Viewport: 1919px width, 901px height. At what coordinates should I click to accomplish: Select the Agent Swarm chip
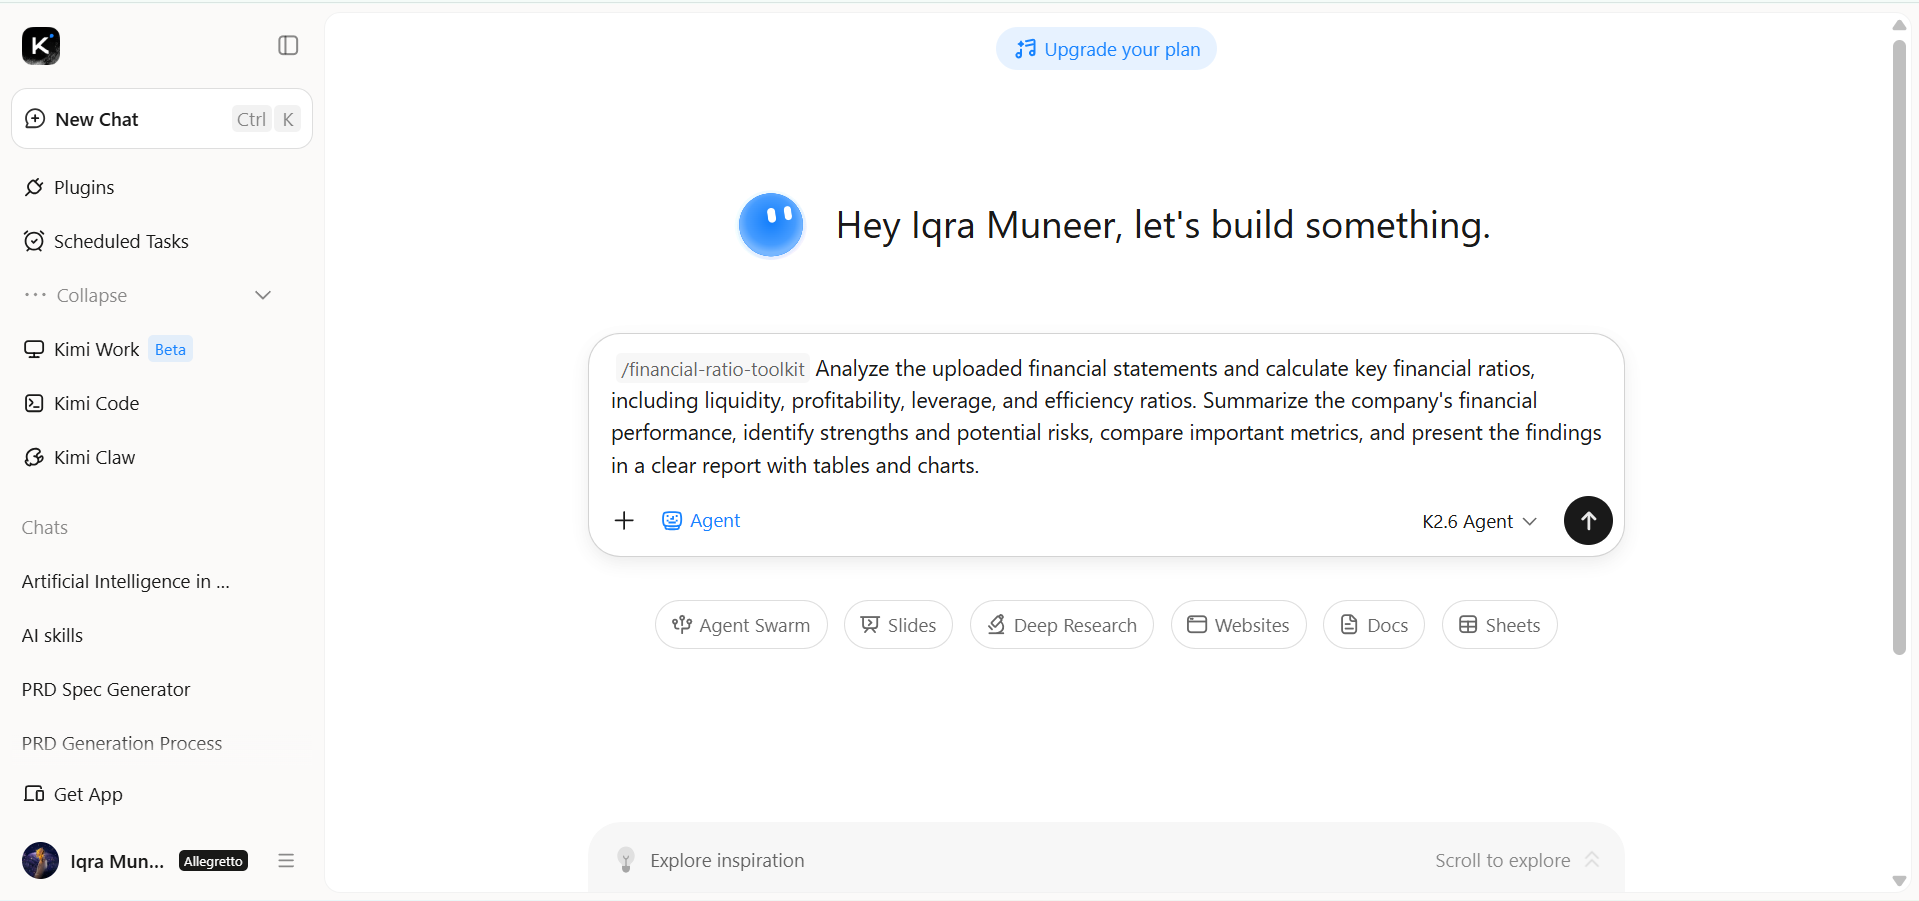coord(741,625)
